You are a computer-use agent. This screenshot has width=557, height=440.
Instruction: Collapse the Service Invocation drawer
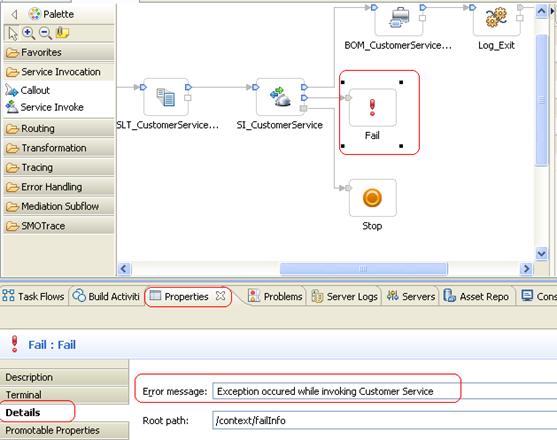[59, 72]
